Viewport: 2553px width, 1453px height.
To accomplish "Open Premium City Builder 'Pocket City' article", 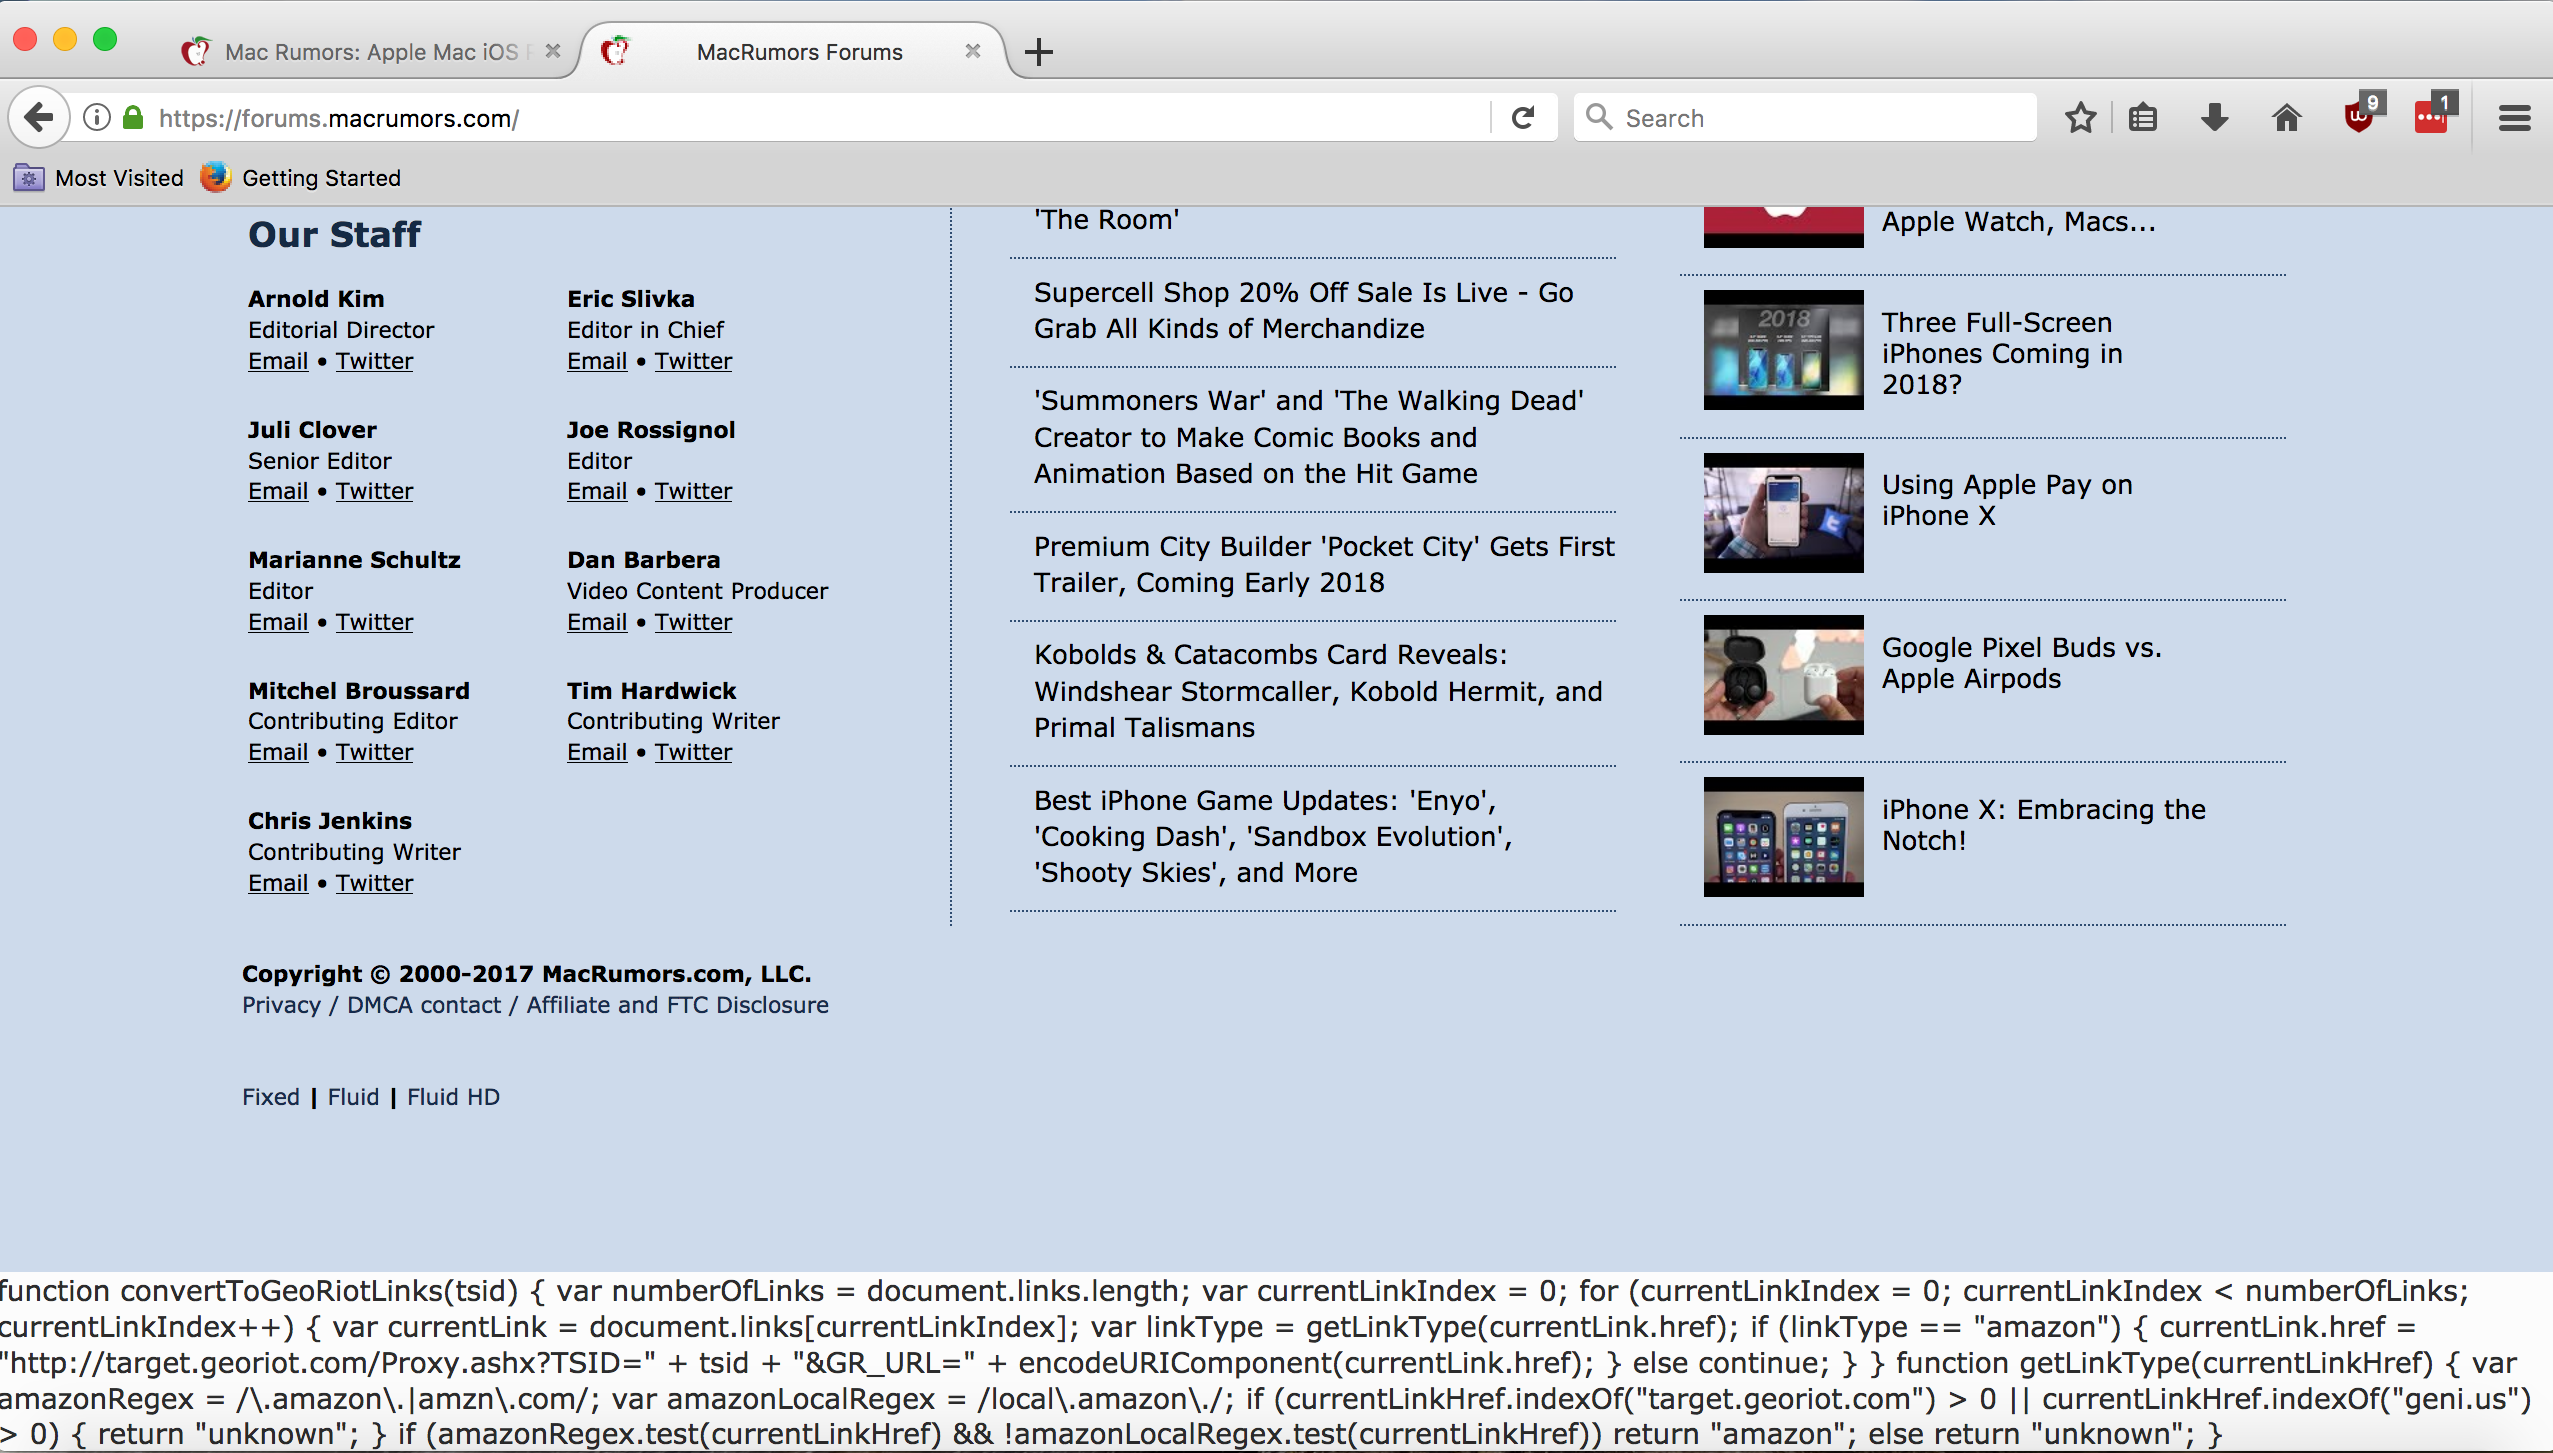I will (x=1324, y=565).
